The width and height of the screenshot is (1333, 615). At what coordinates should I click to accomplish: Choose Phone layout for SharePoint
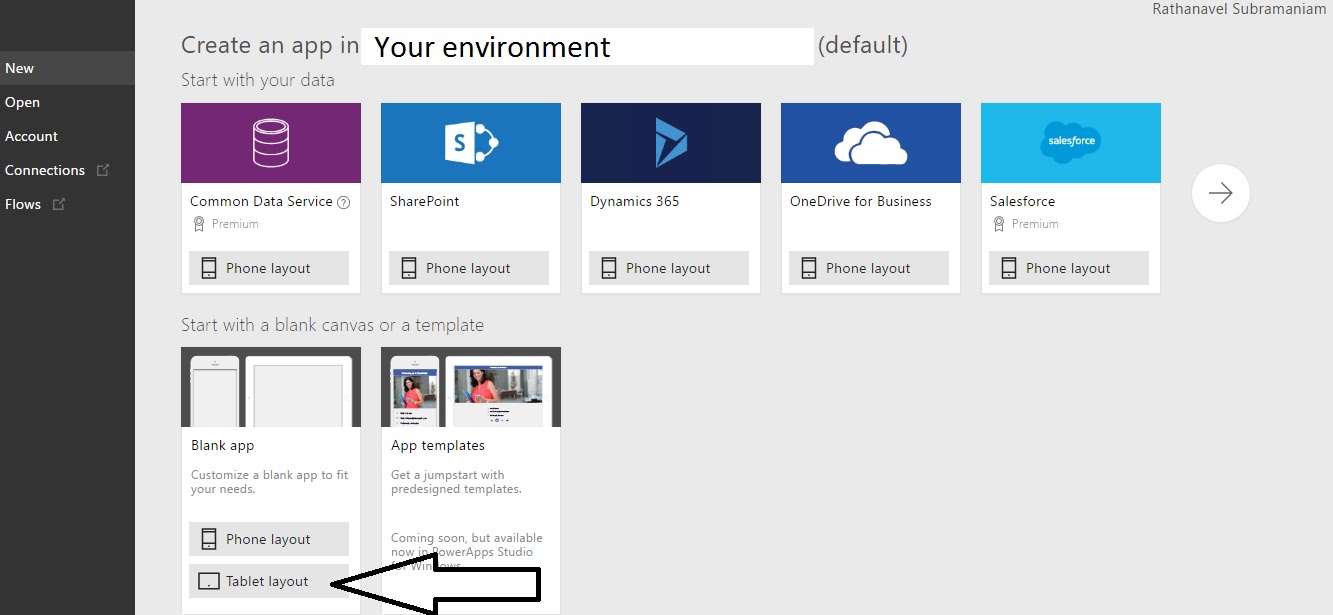click(469, 268)
